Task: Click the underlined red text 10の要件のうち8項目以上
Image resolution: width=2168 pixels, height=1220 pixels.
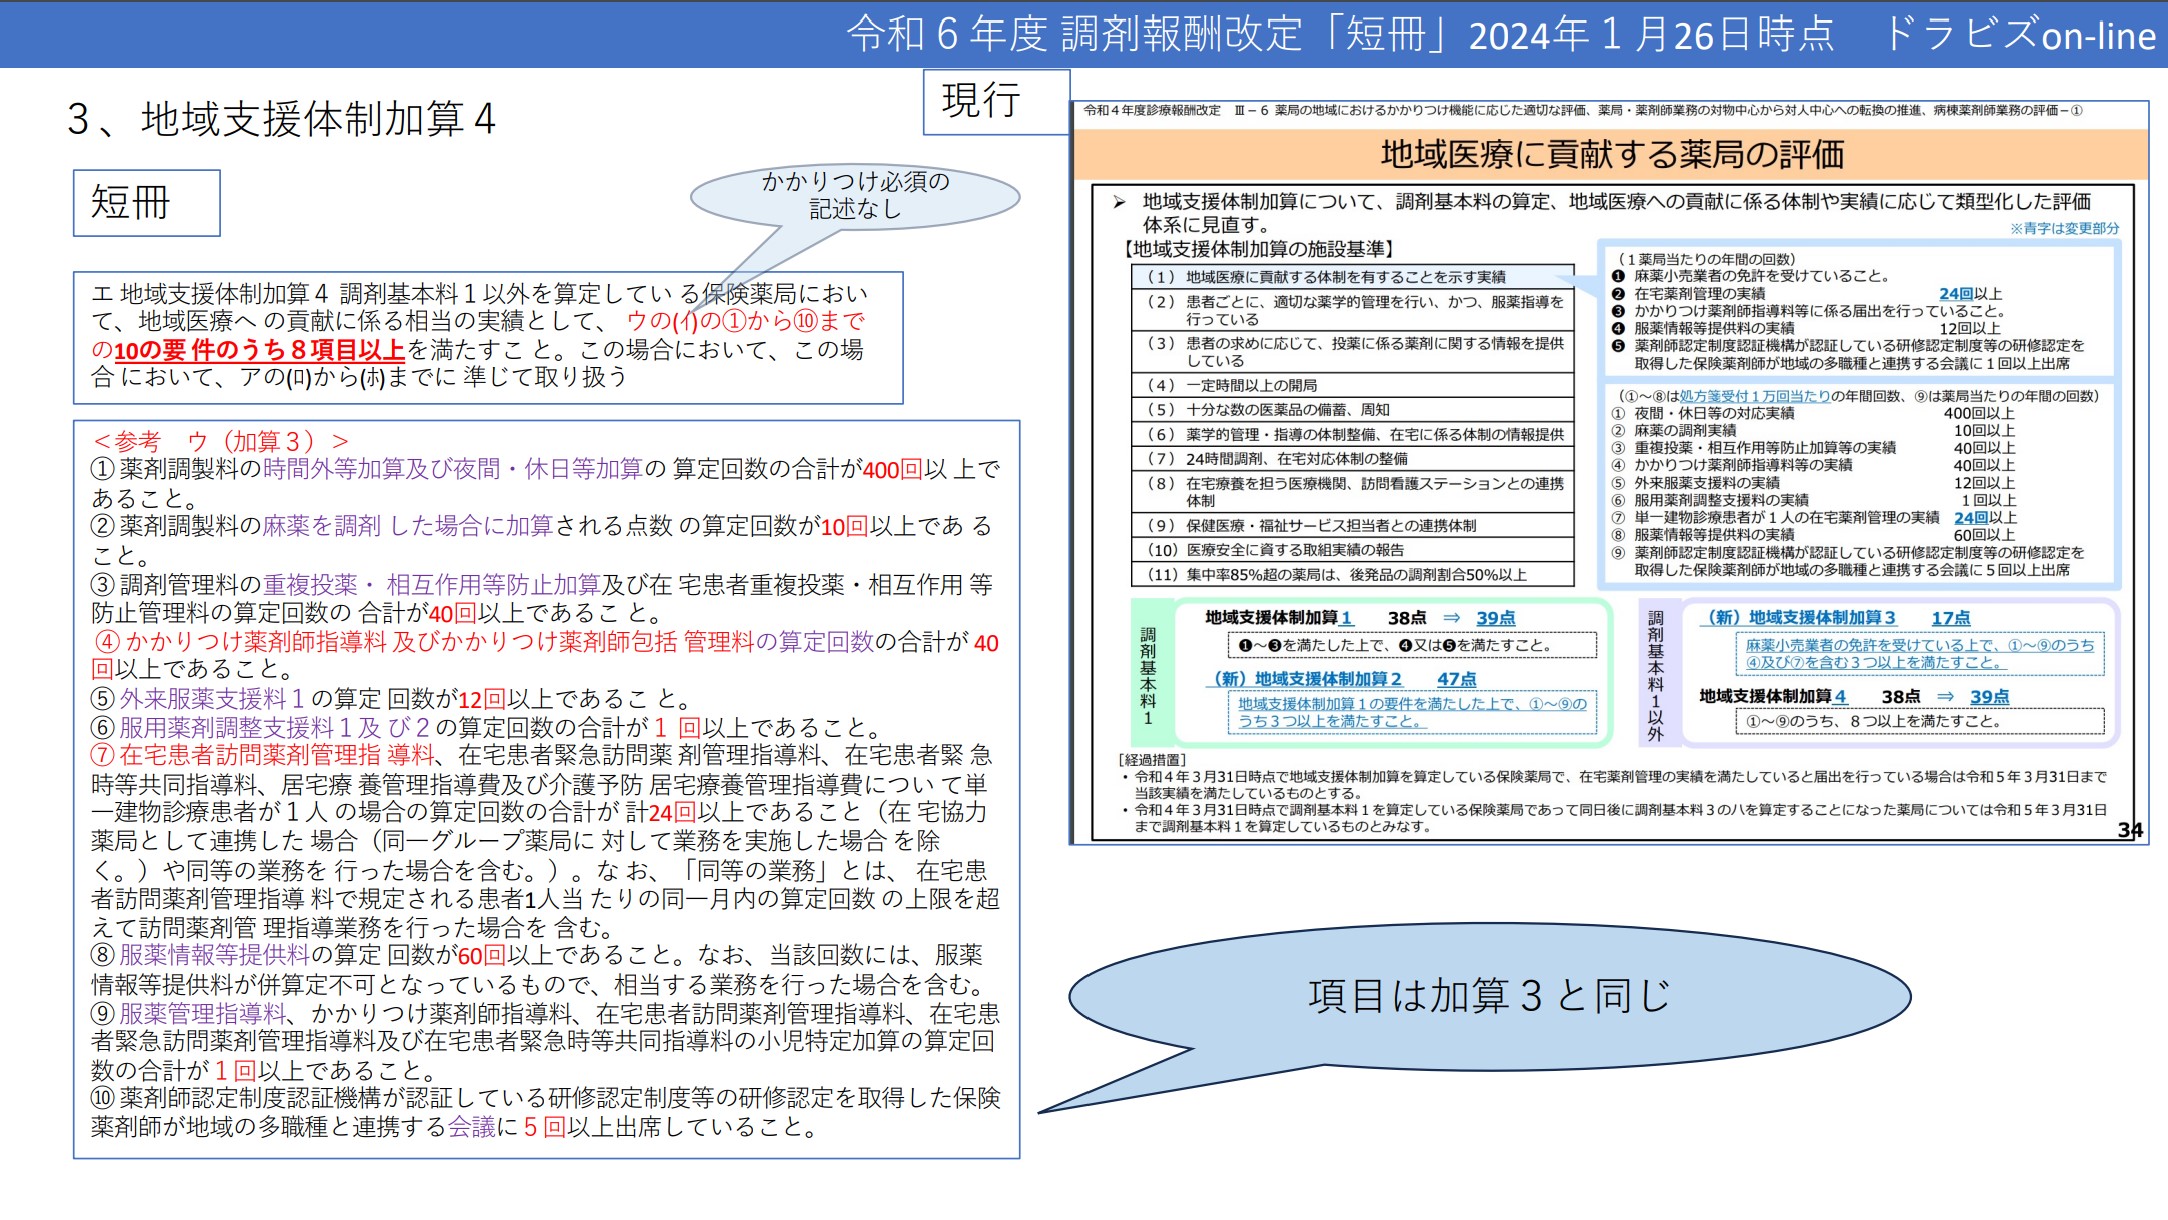Action: pos(259,350)
